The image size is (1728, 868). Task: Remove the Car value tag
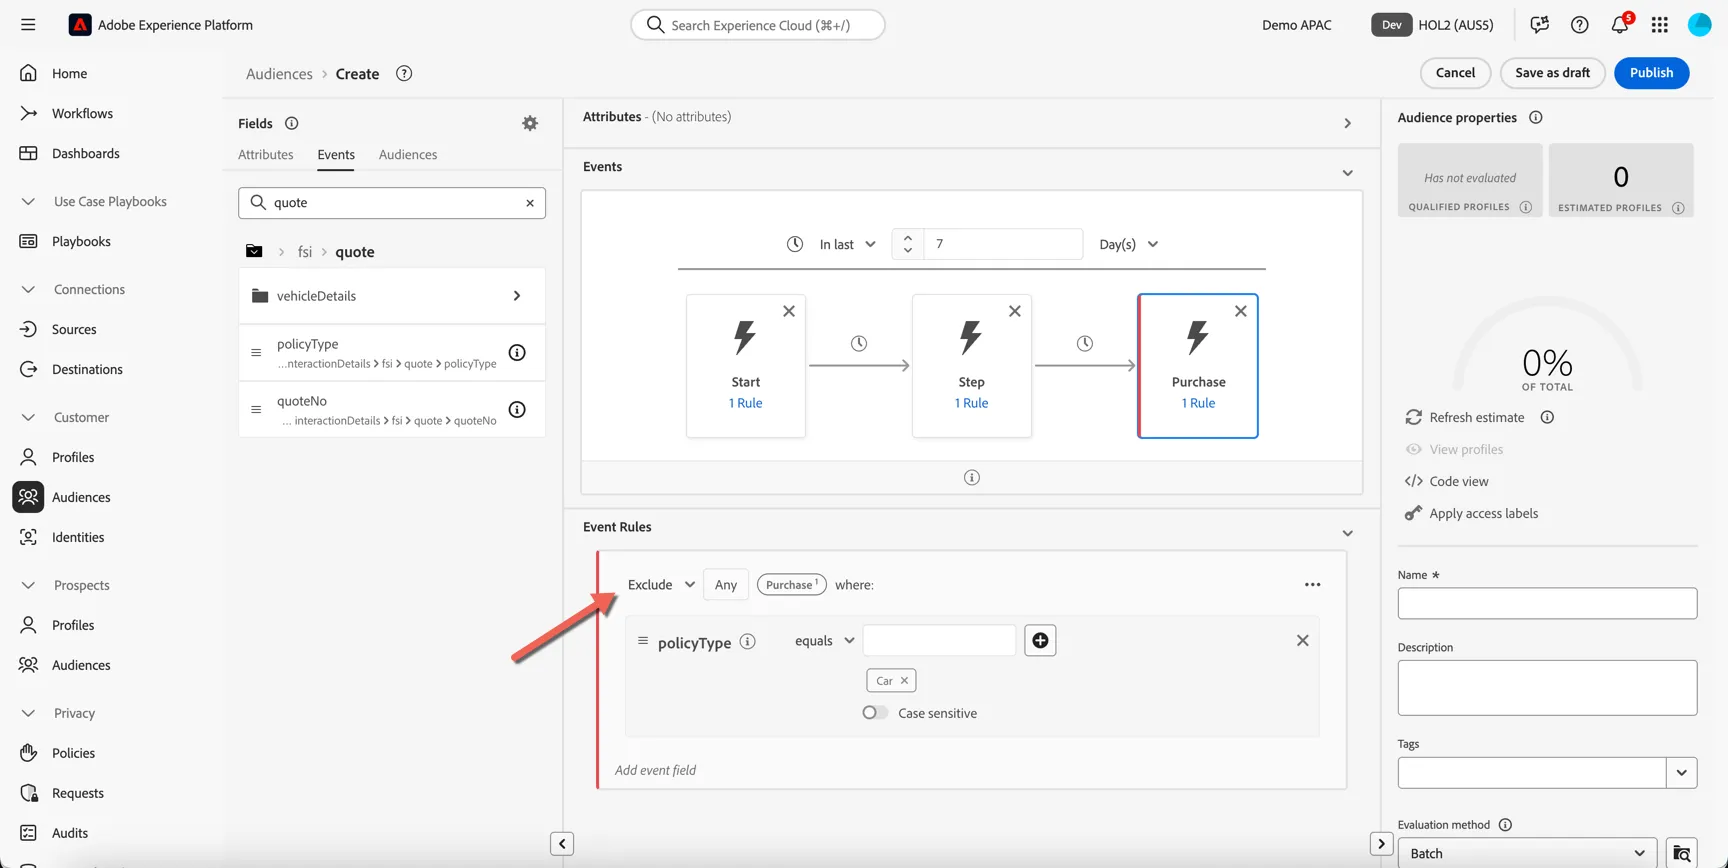pyautogui.click(x=904, y=681)
